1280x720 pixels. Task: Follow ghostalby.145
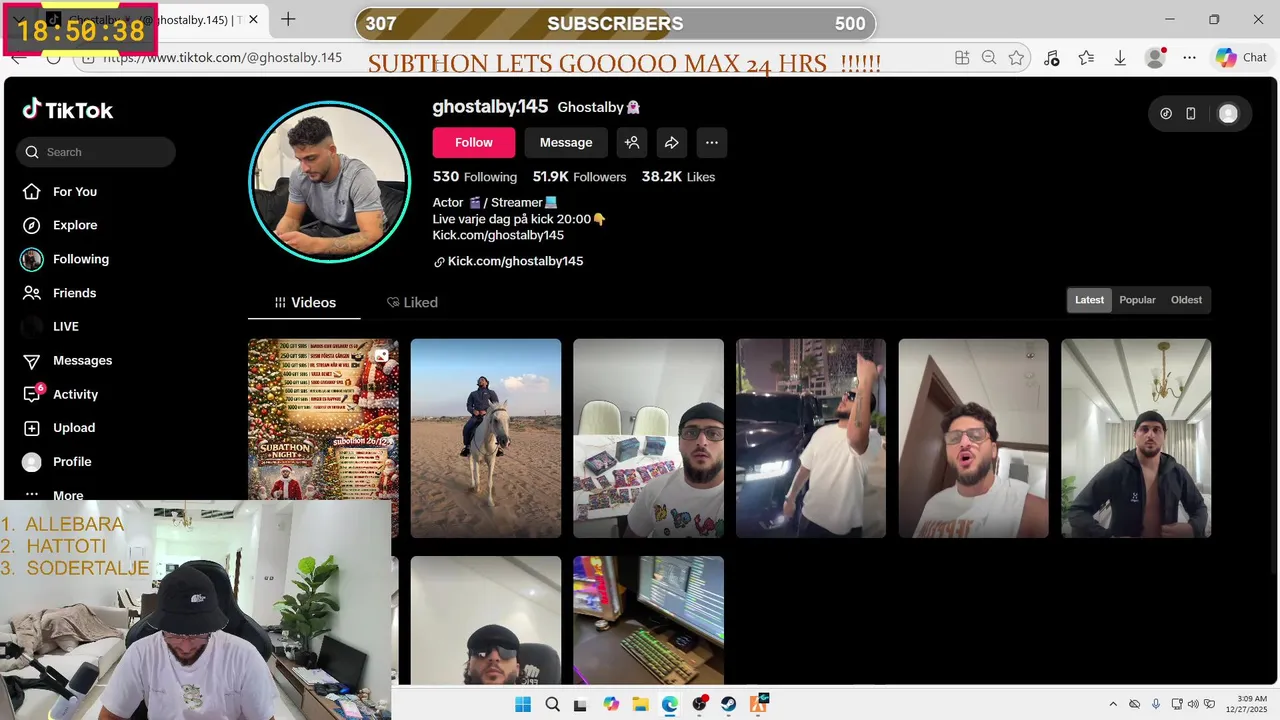click(474, 143)
